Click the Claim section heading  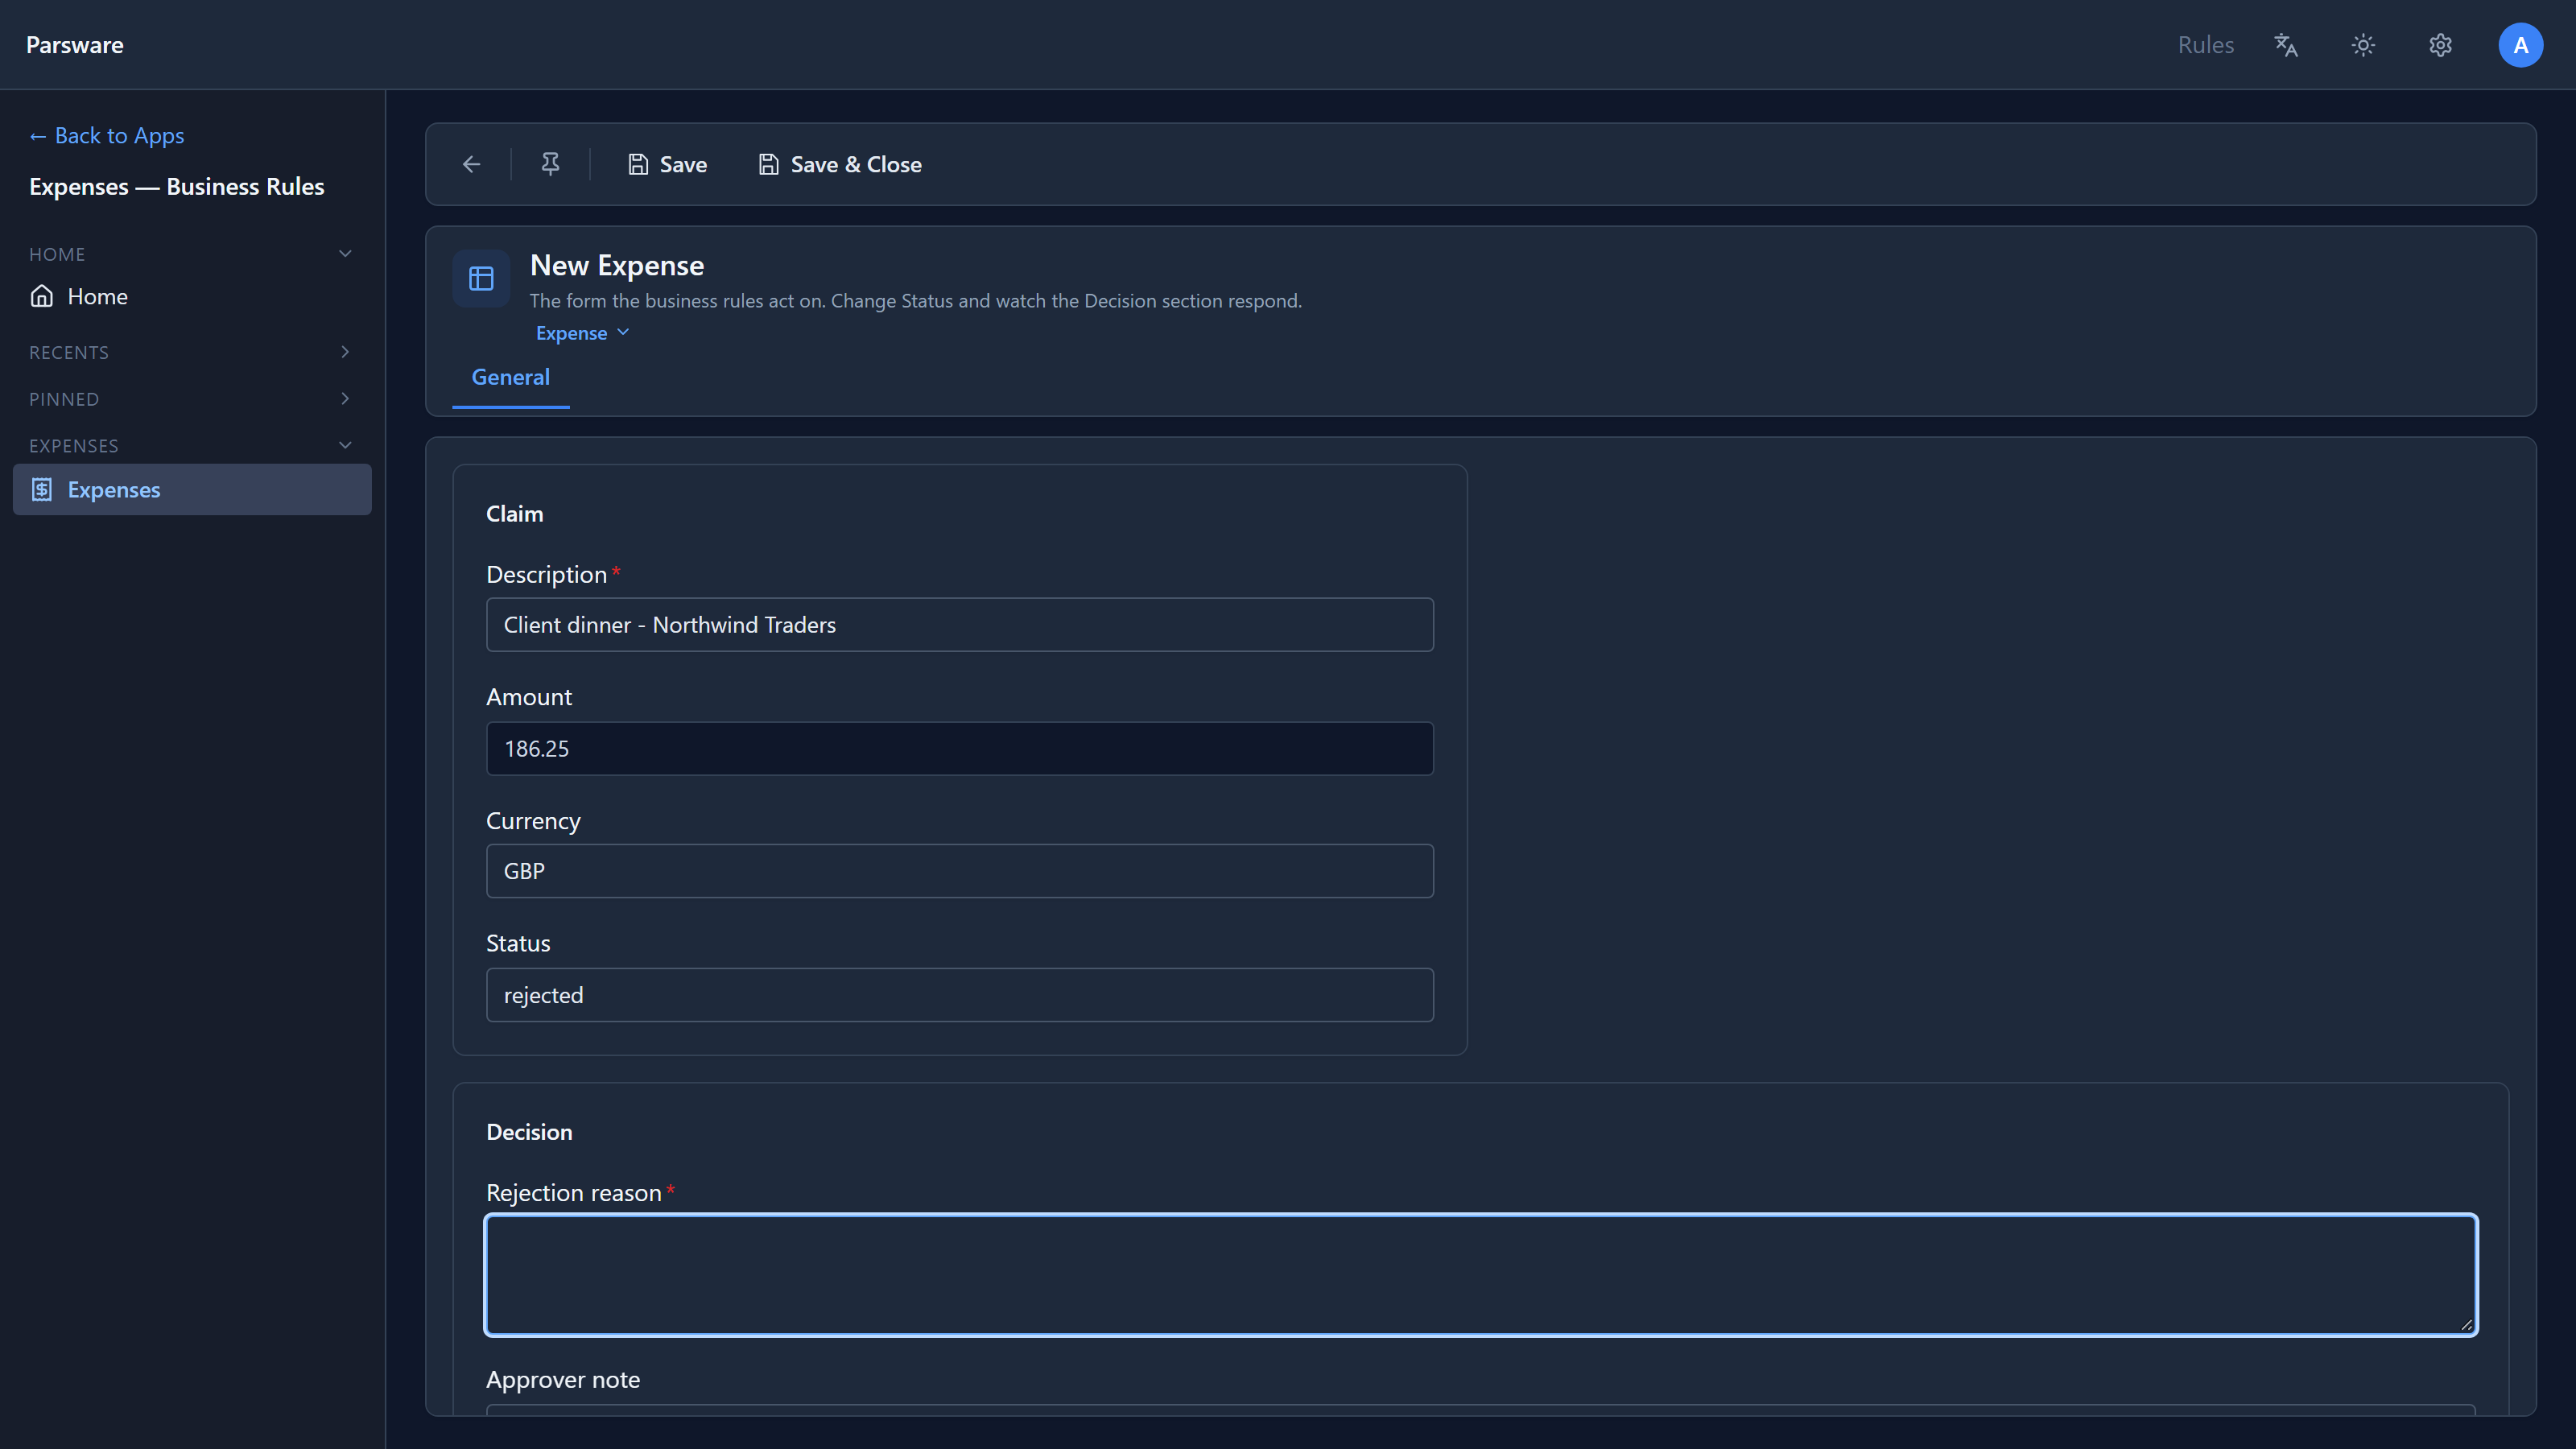515,513
